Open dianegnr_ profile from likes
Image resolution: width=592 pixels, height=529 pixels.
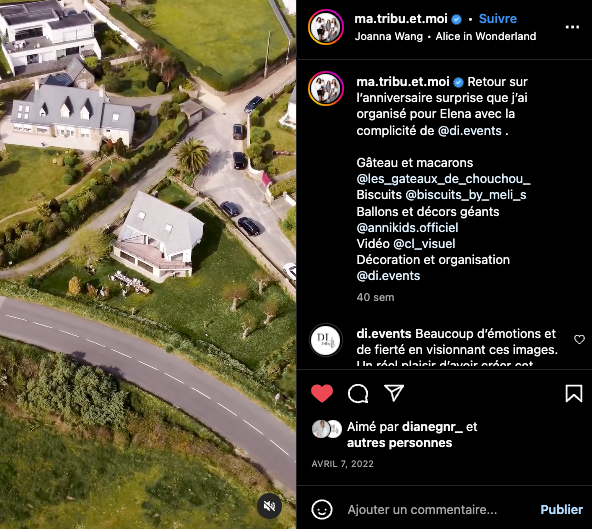click(x=432, y=427)
